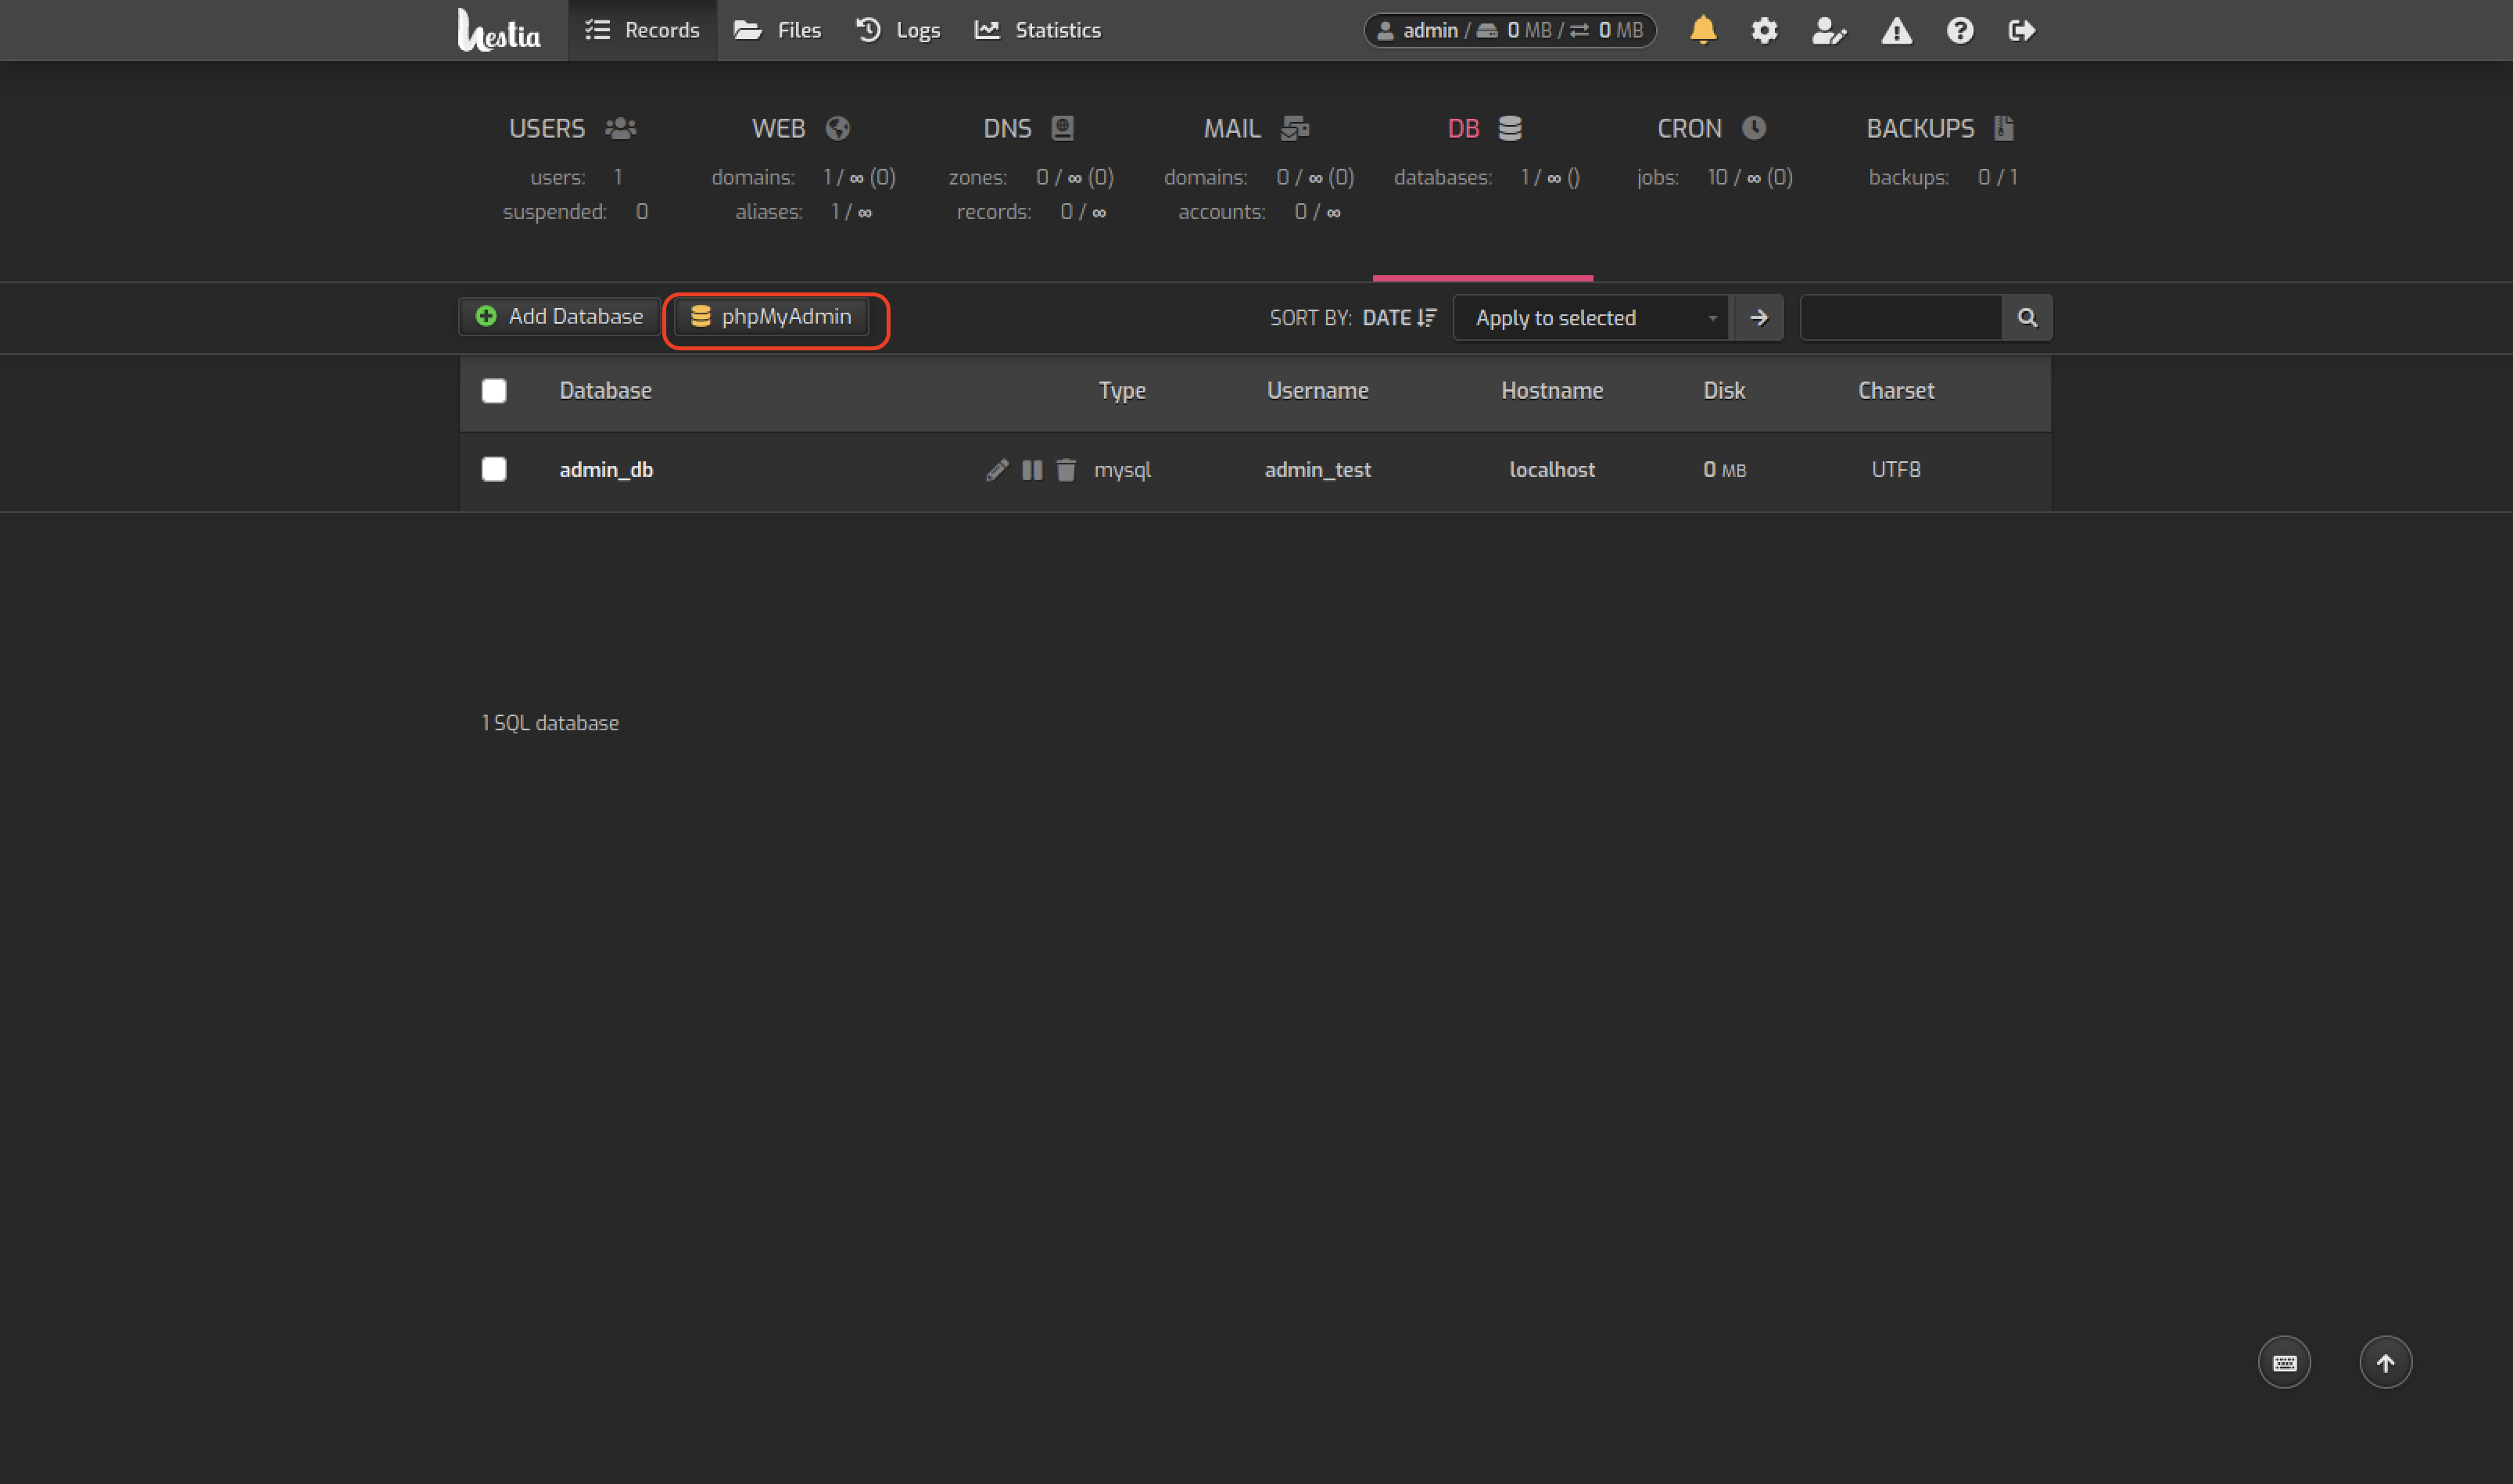Switch to the DNS tab
Image resolution: width=2513 pixels, height=1484 pixels.
point(1029,129)
